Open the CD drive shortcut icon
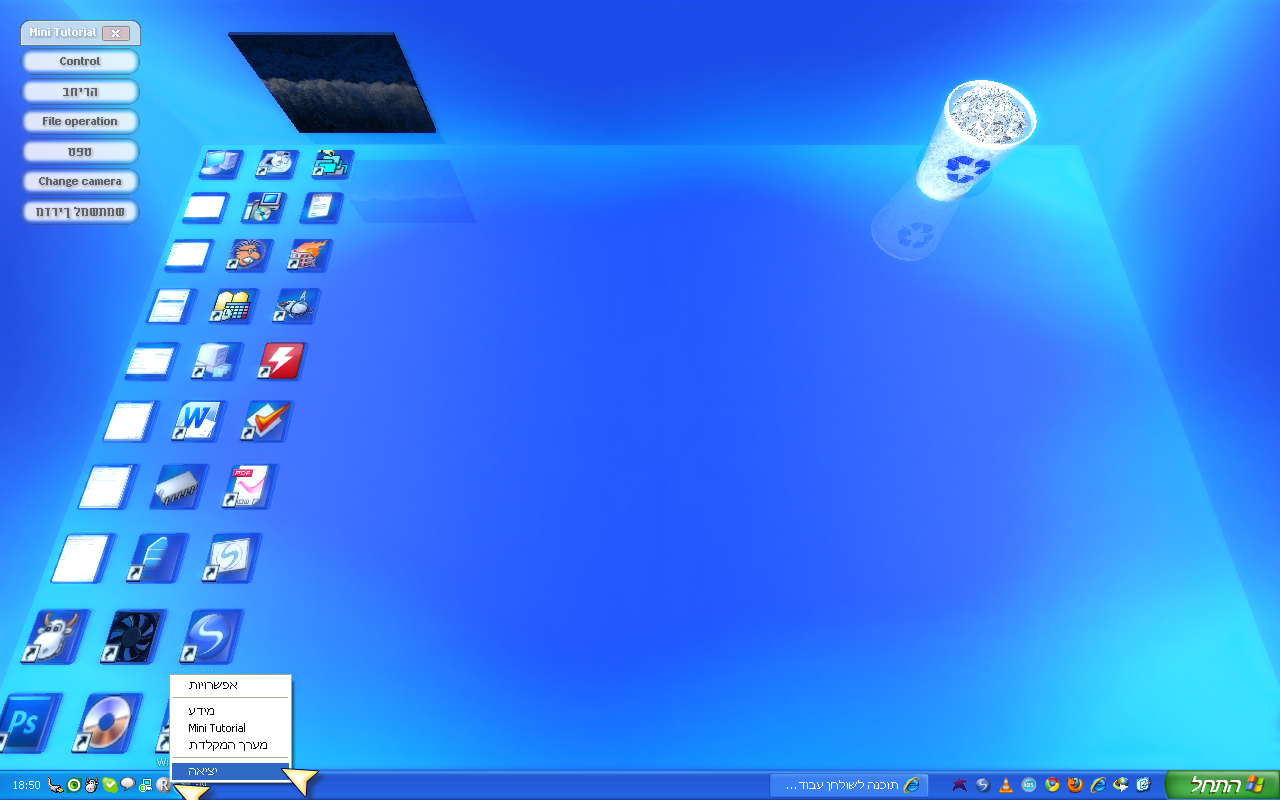Screen dimensions: 1280x800 (277, 164)
